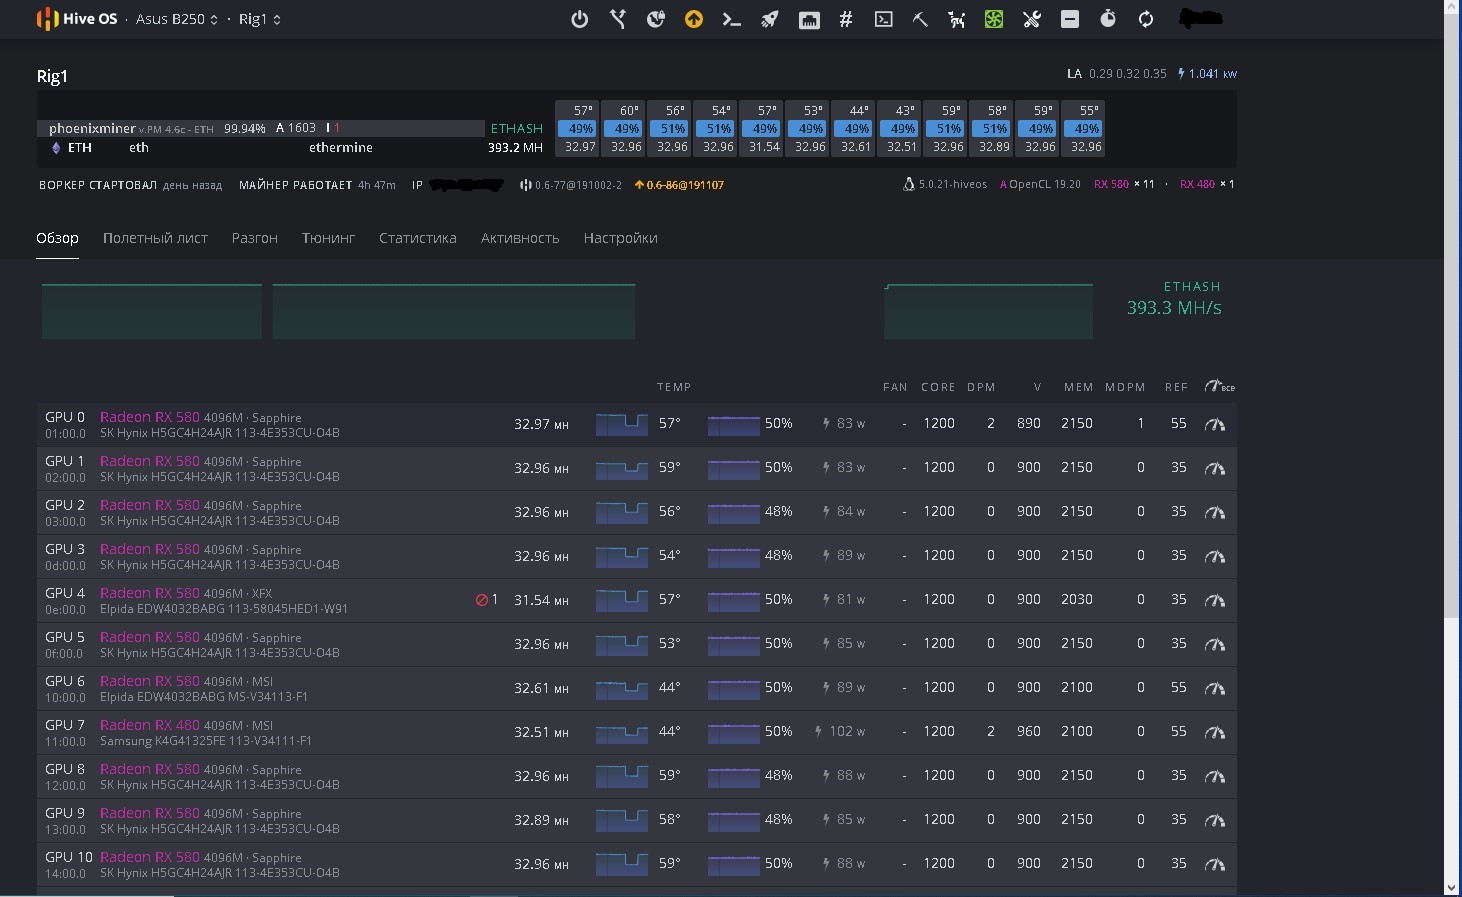Click GPU 9 hashrate 32.89 MH
The height and width of the screenshot is (897, 1462).
point(541,820)
